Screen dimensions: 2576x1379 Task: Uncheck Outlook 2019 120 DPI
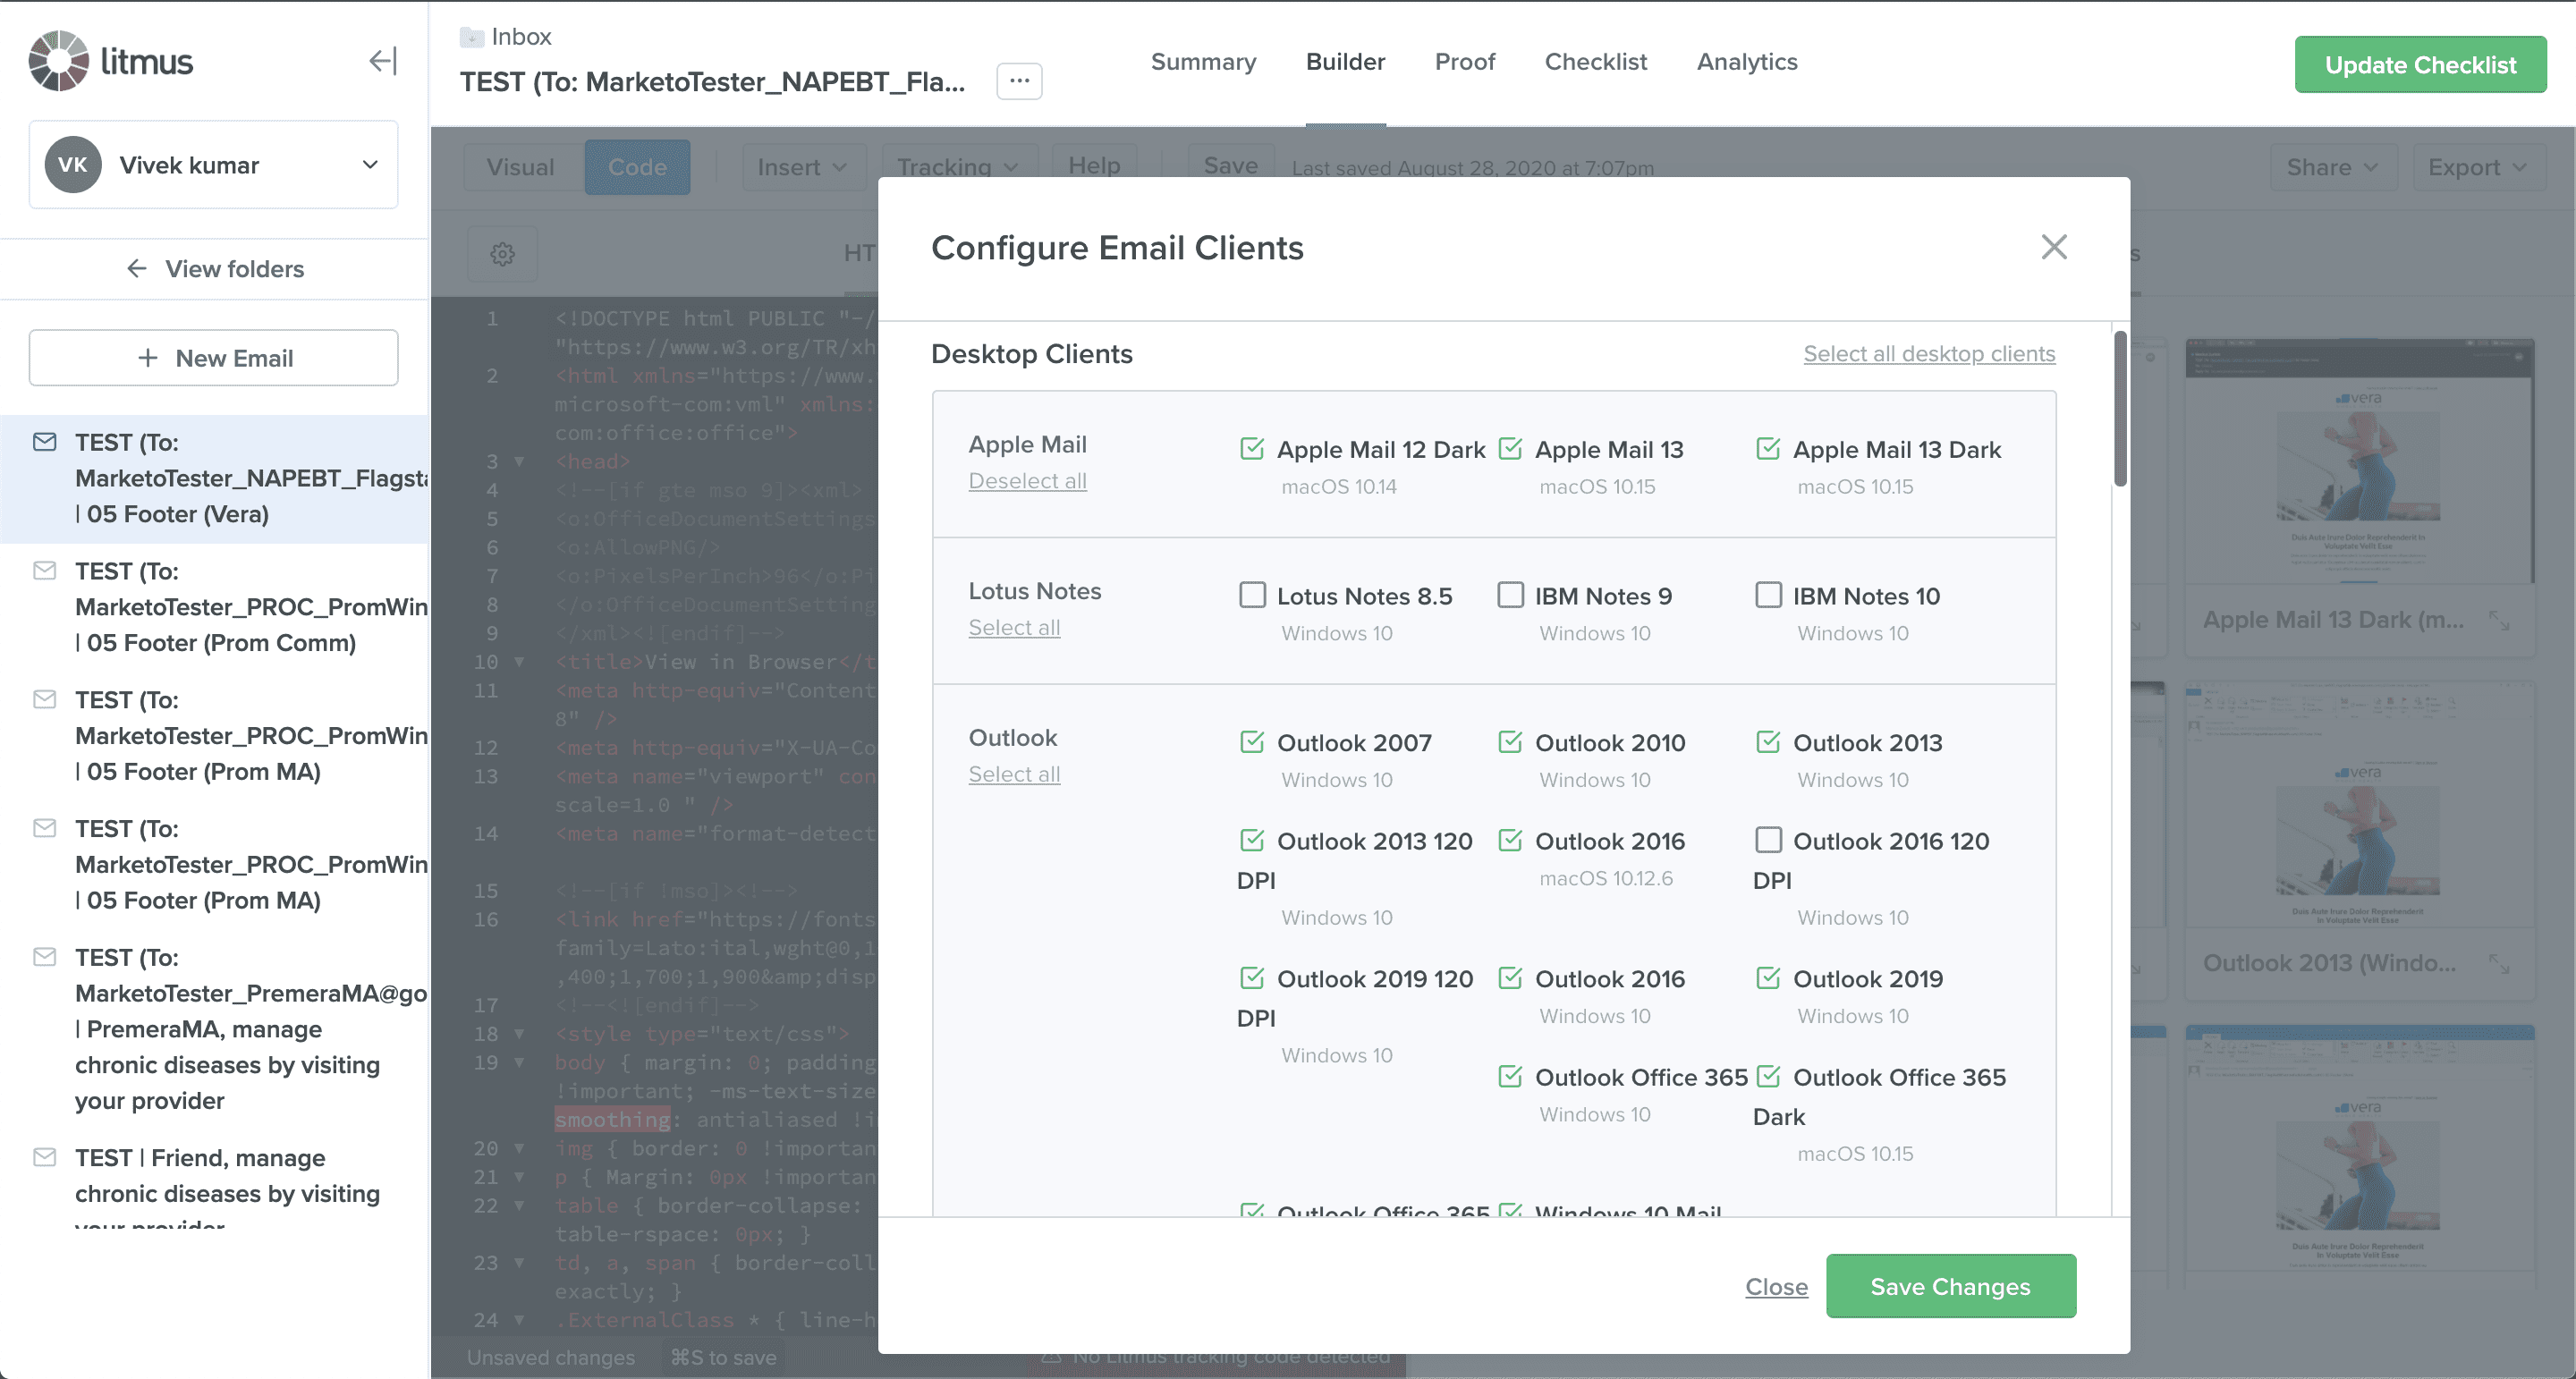pyautogui.click(x=1252, y=978)
